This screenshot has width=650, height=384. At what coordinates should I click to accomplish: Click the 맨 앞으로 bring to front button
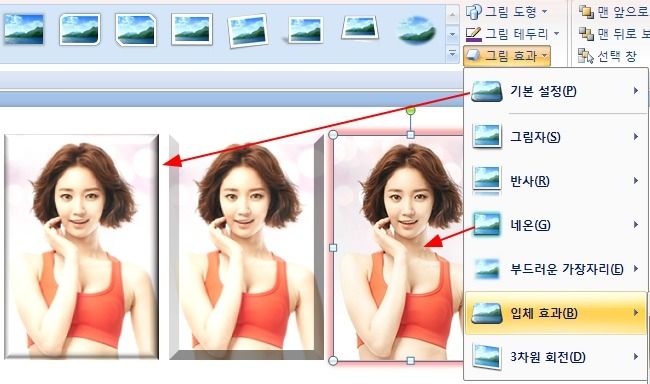click(x=614, y=12)
